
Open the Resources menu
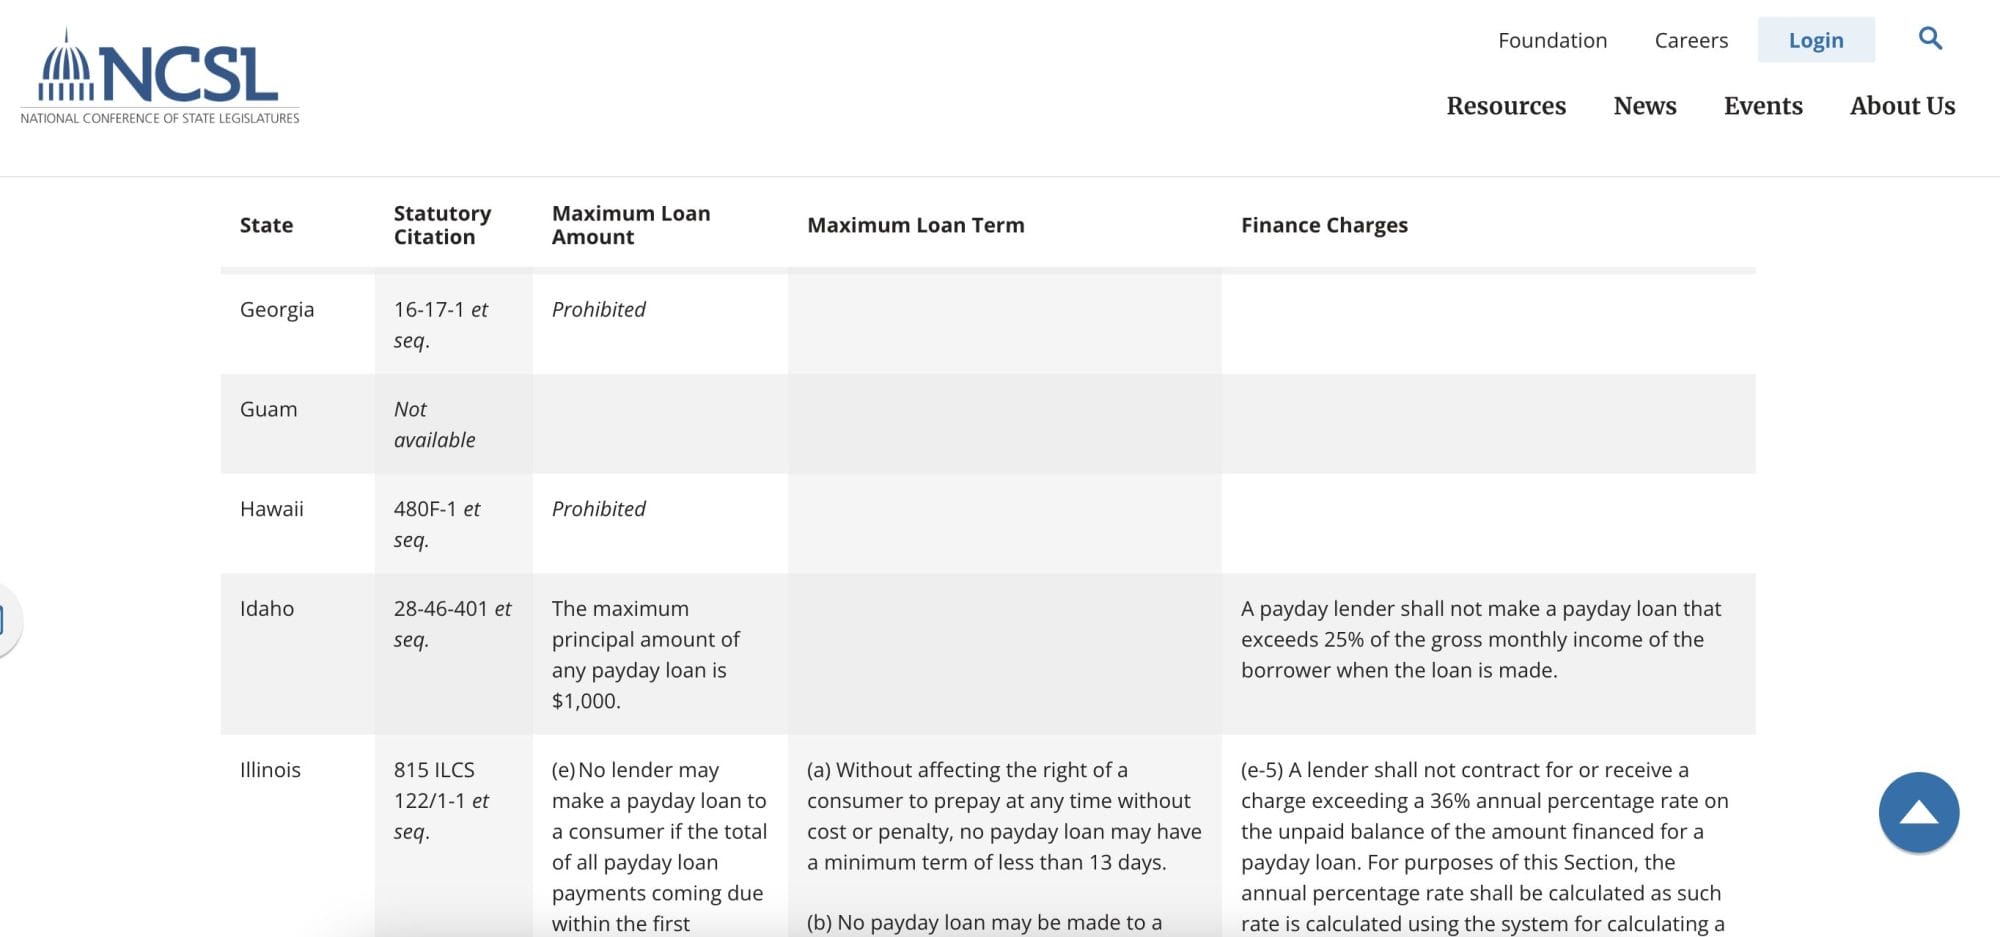[1506, 106]
